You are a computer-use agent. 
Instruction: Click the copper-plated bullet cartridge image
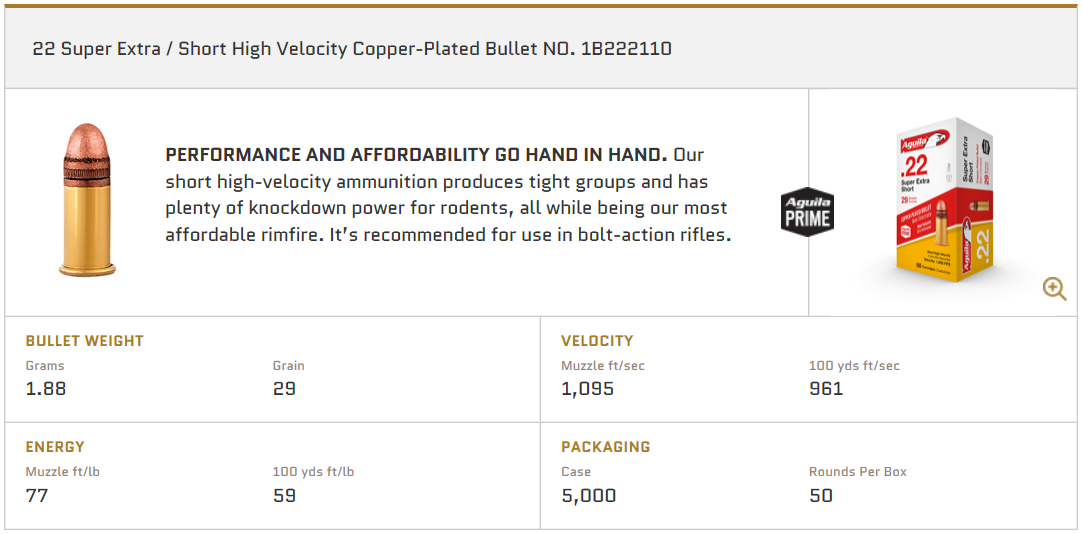87,201
